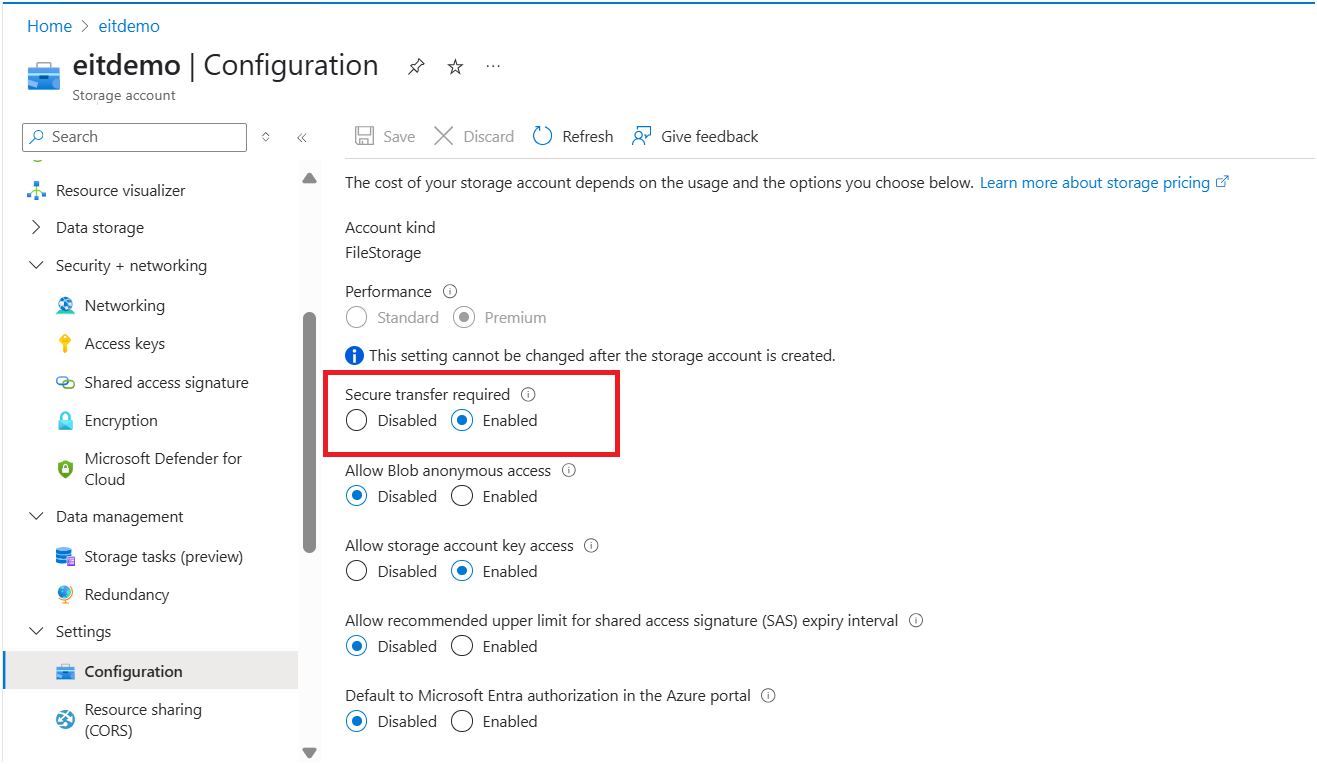Open Storage tasks (preview) menu item
The image size is (1317, 764).
tap(164, 557)
